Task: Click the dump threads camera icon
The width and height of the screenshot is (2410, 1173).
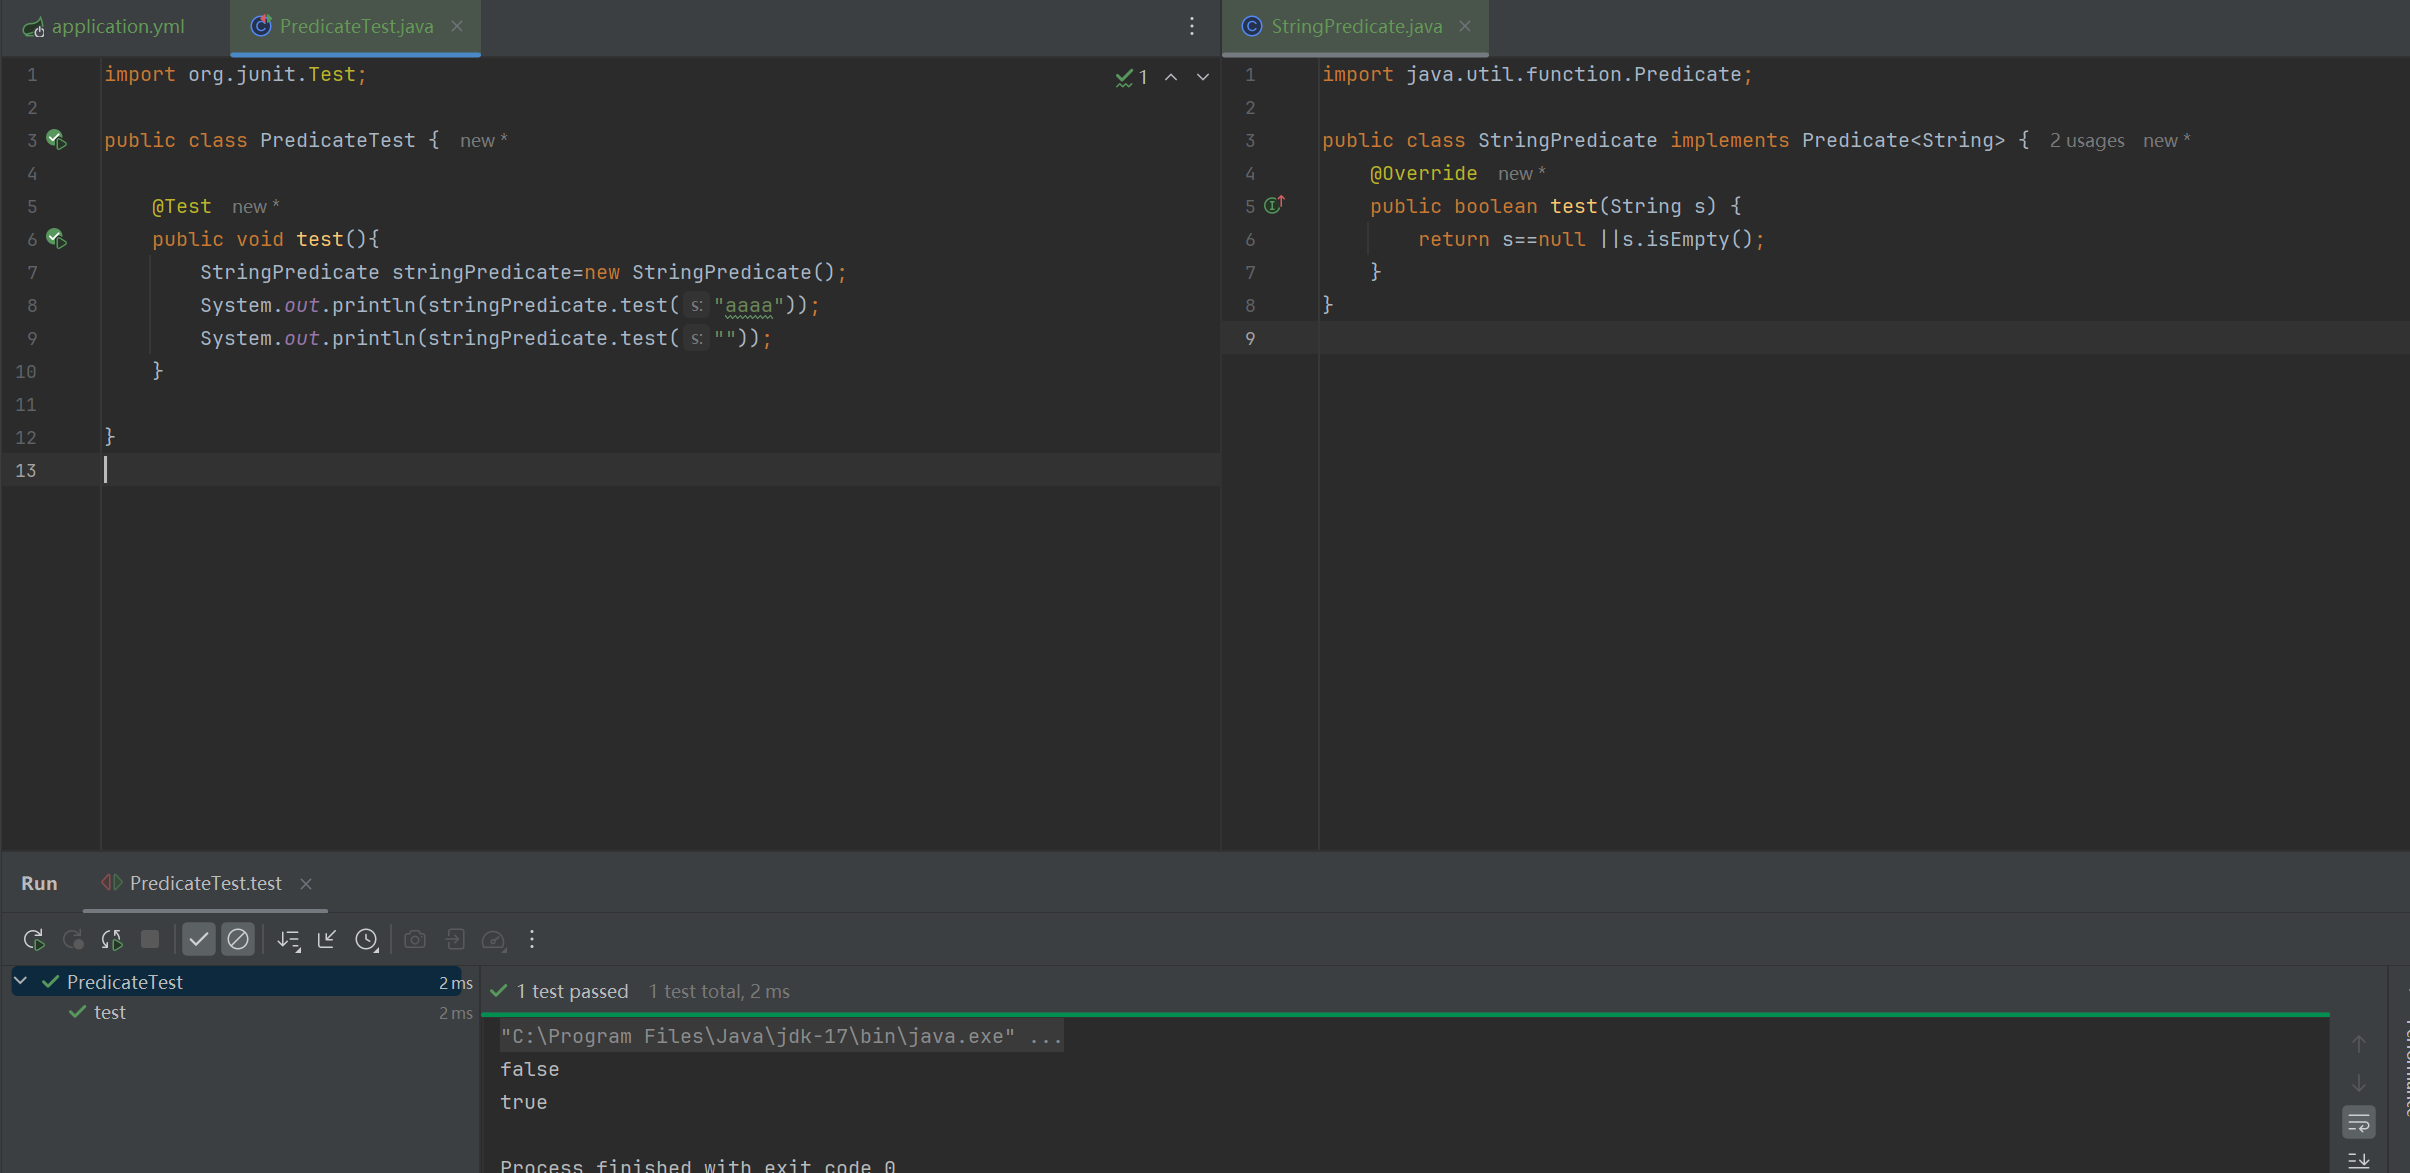Action: (x=415, y=939)
